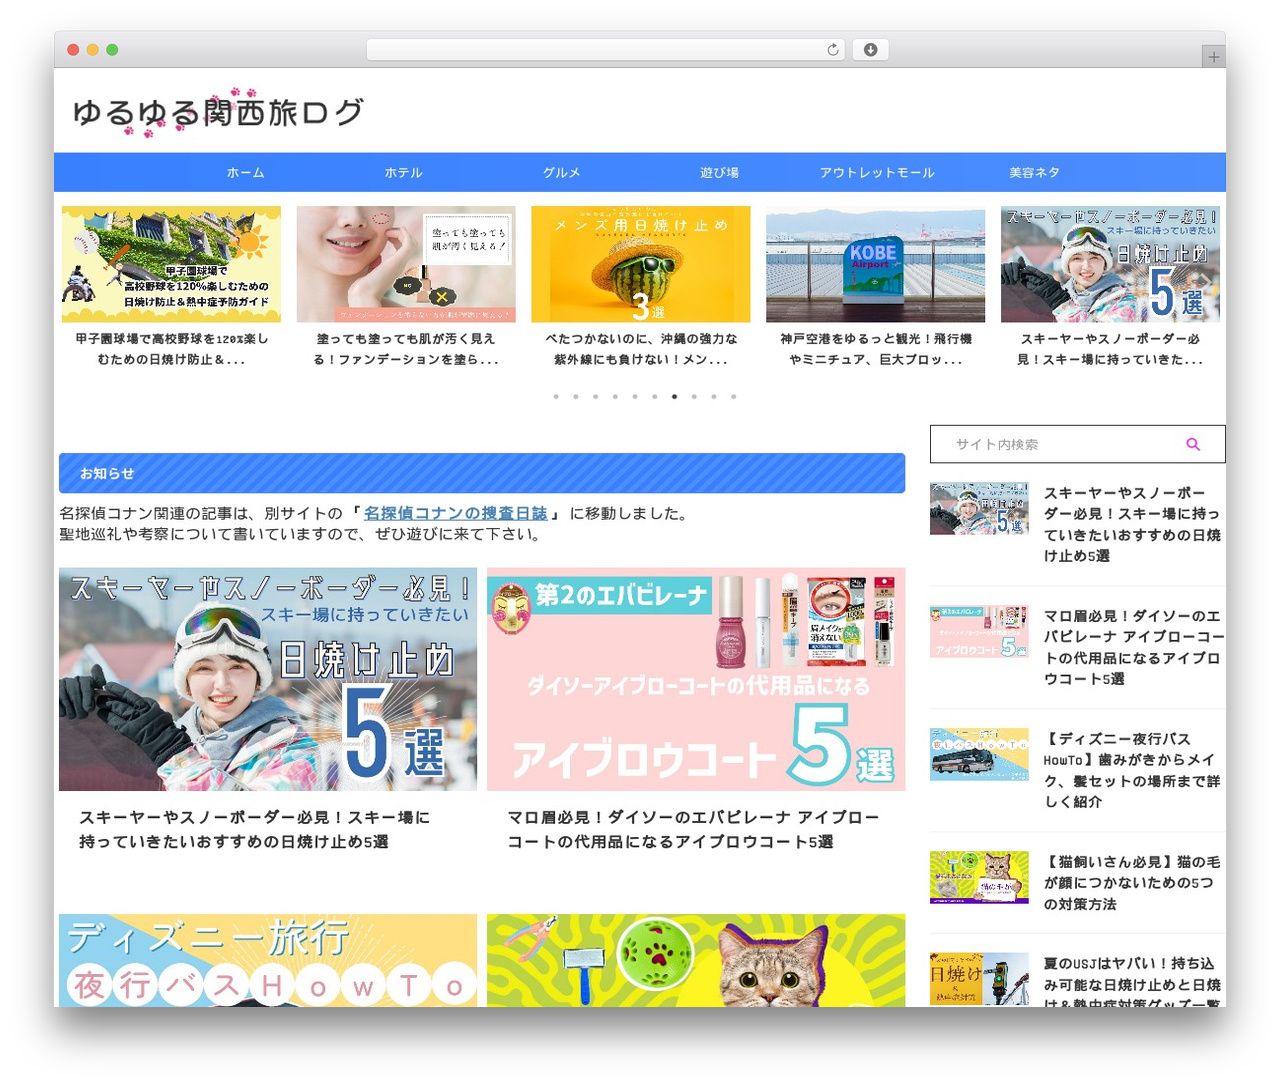Open the アウトレットモール menu item

(x=877, y=172)
